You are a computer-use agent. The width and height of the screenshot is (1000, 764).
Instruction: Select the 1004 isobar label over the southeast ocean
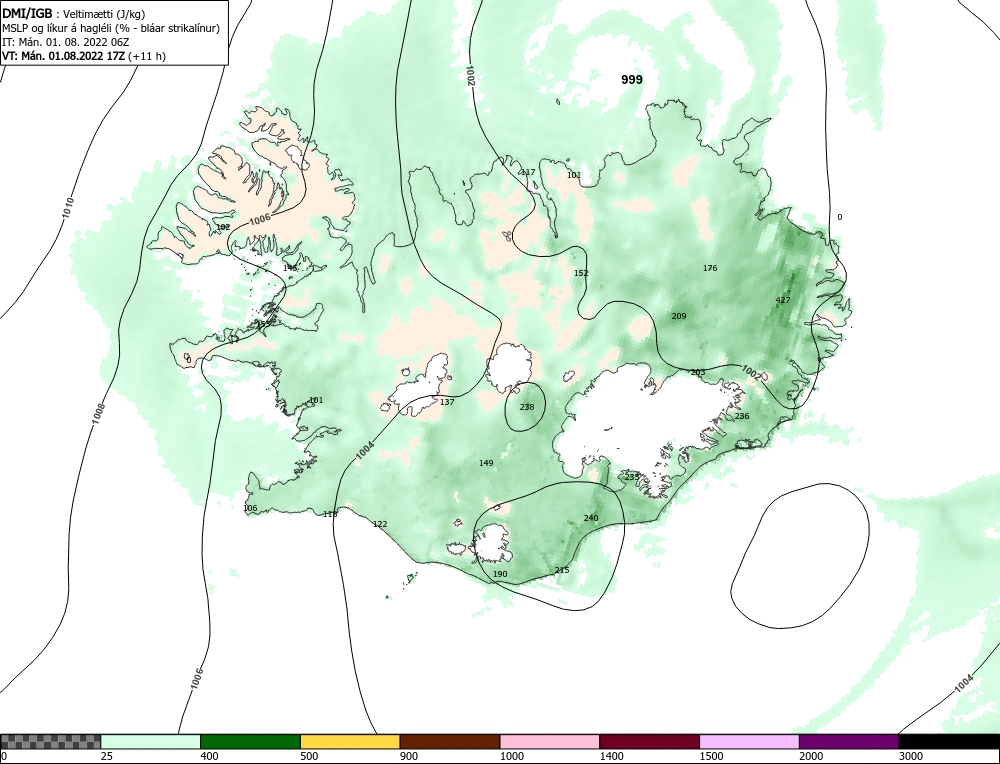(964, 683)
